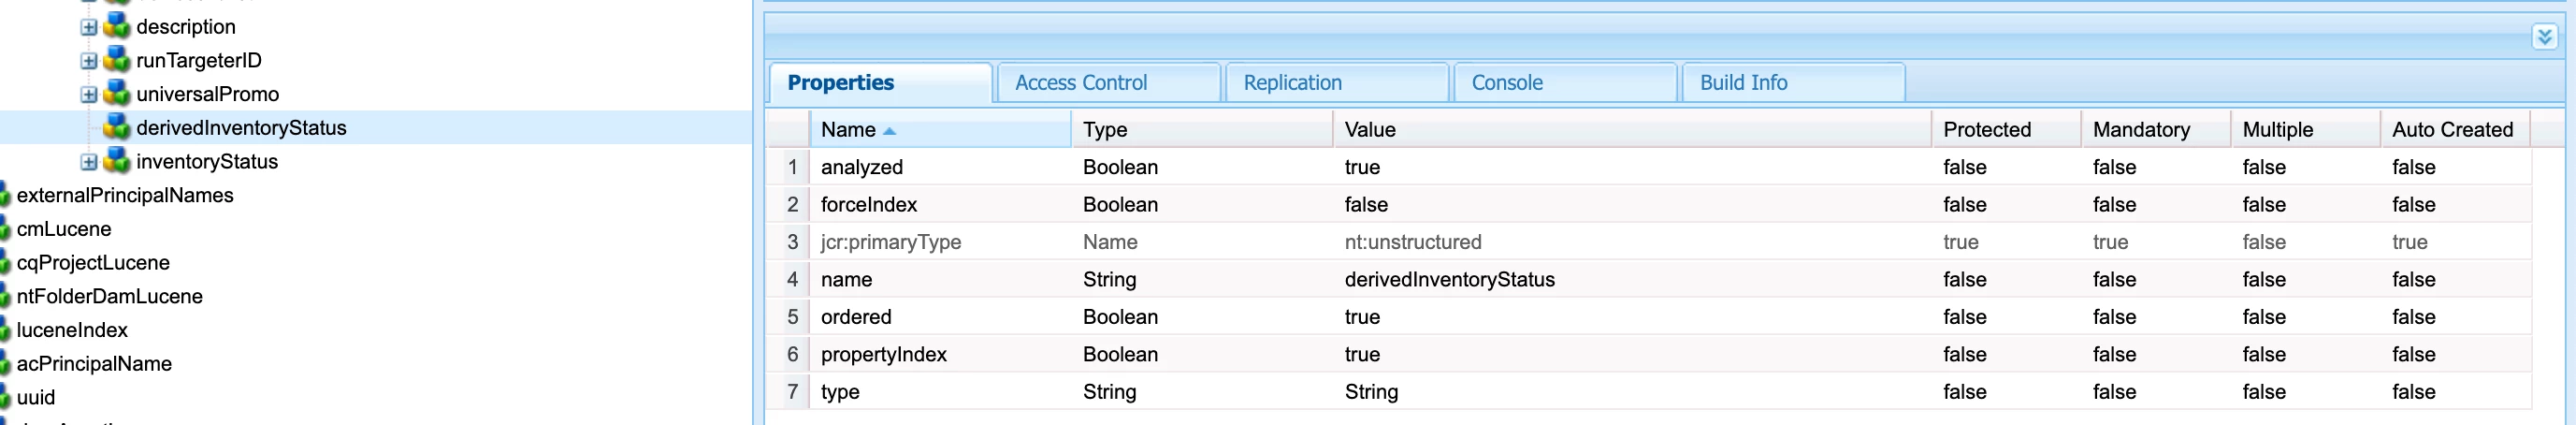Image resolution: width=2576 pixels, height=425 pixels.
Task: Click the Value cell of forceIndex row
Action: pos(1630,204)
